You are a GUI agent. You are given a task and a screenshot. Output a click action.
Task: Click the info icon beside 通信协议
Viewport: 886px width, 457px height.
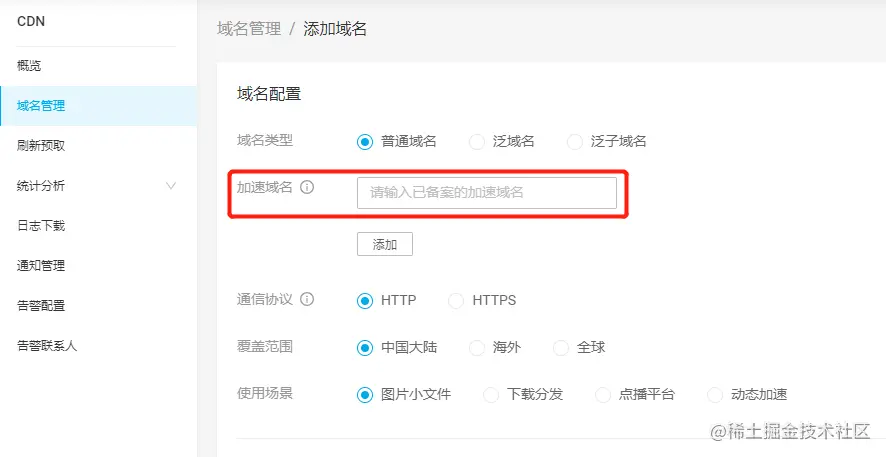click(307, 299)
